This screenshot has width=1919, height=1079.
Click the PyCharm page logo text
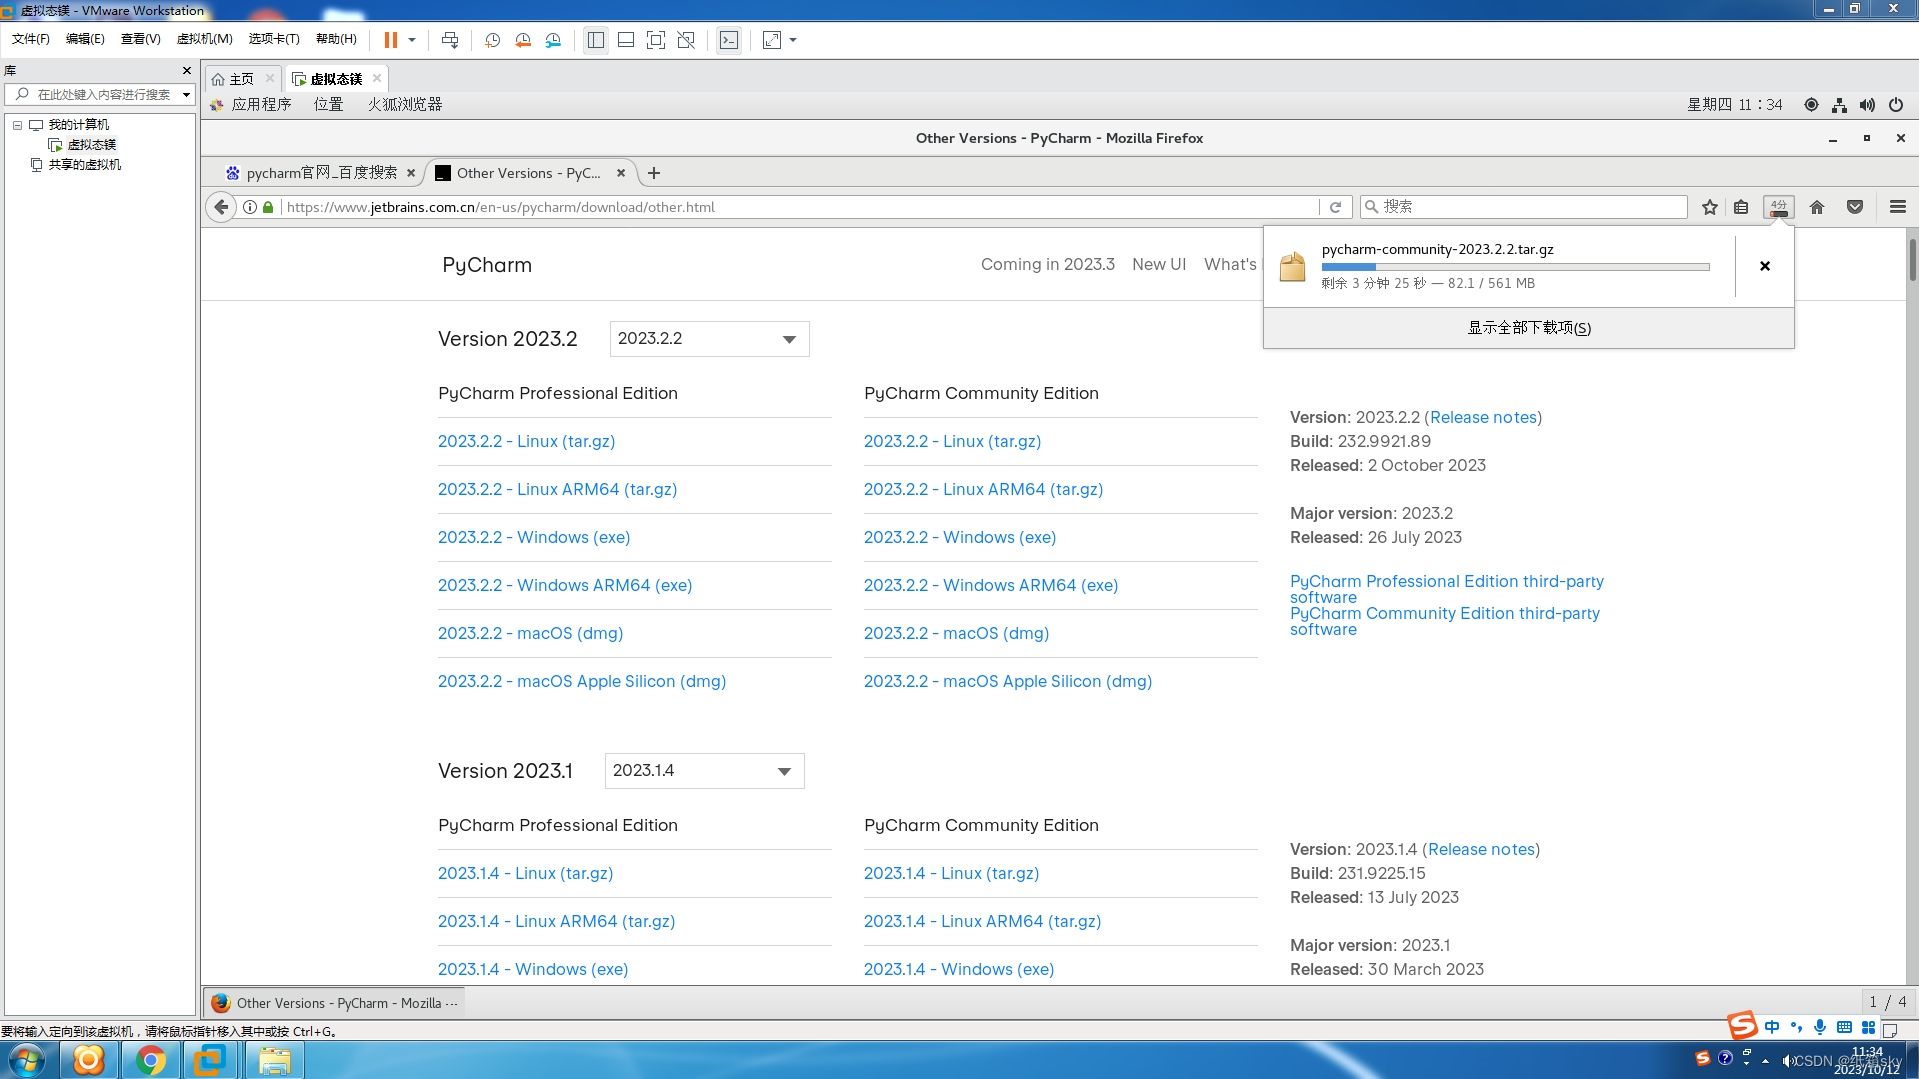pos(487,265)
